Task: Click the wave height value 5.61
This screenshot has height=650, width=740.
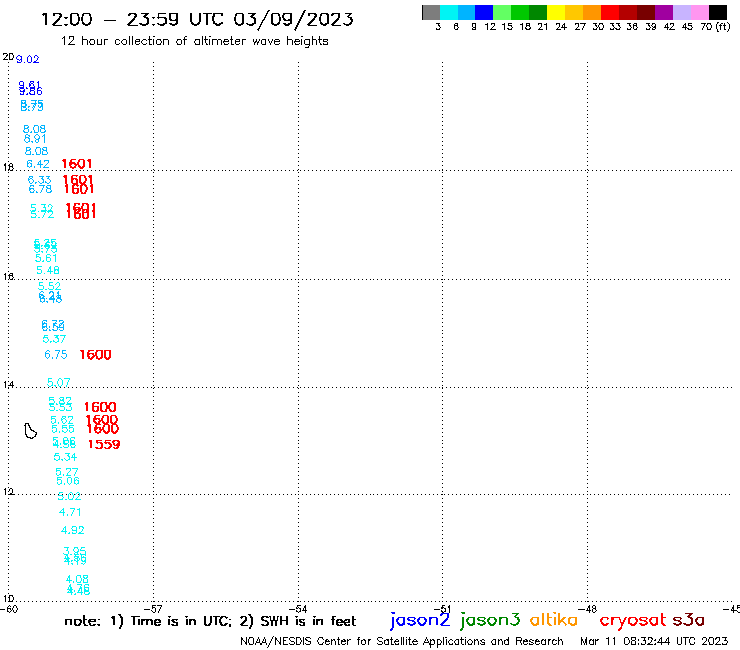Action: coord(46,258)
